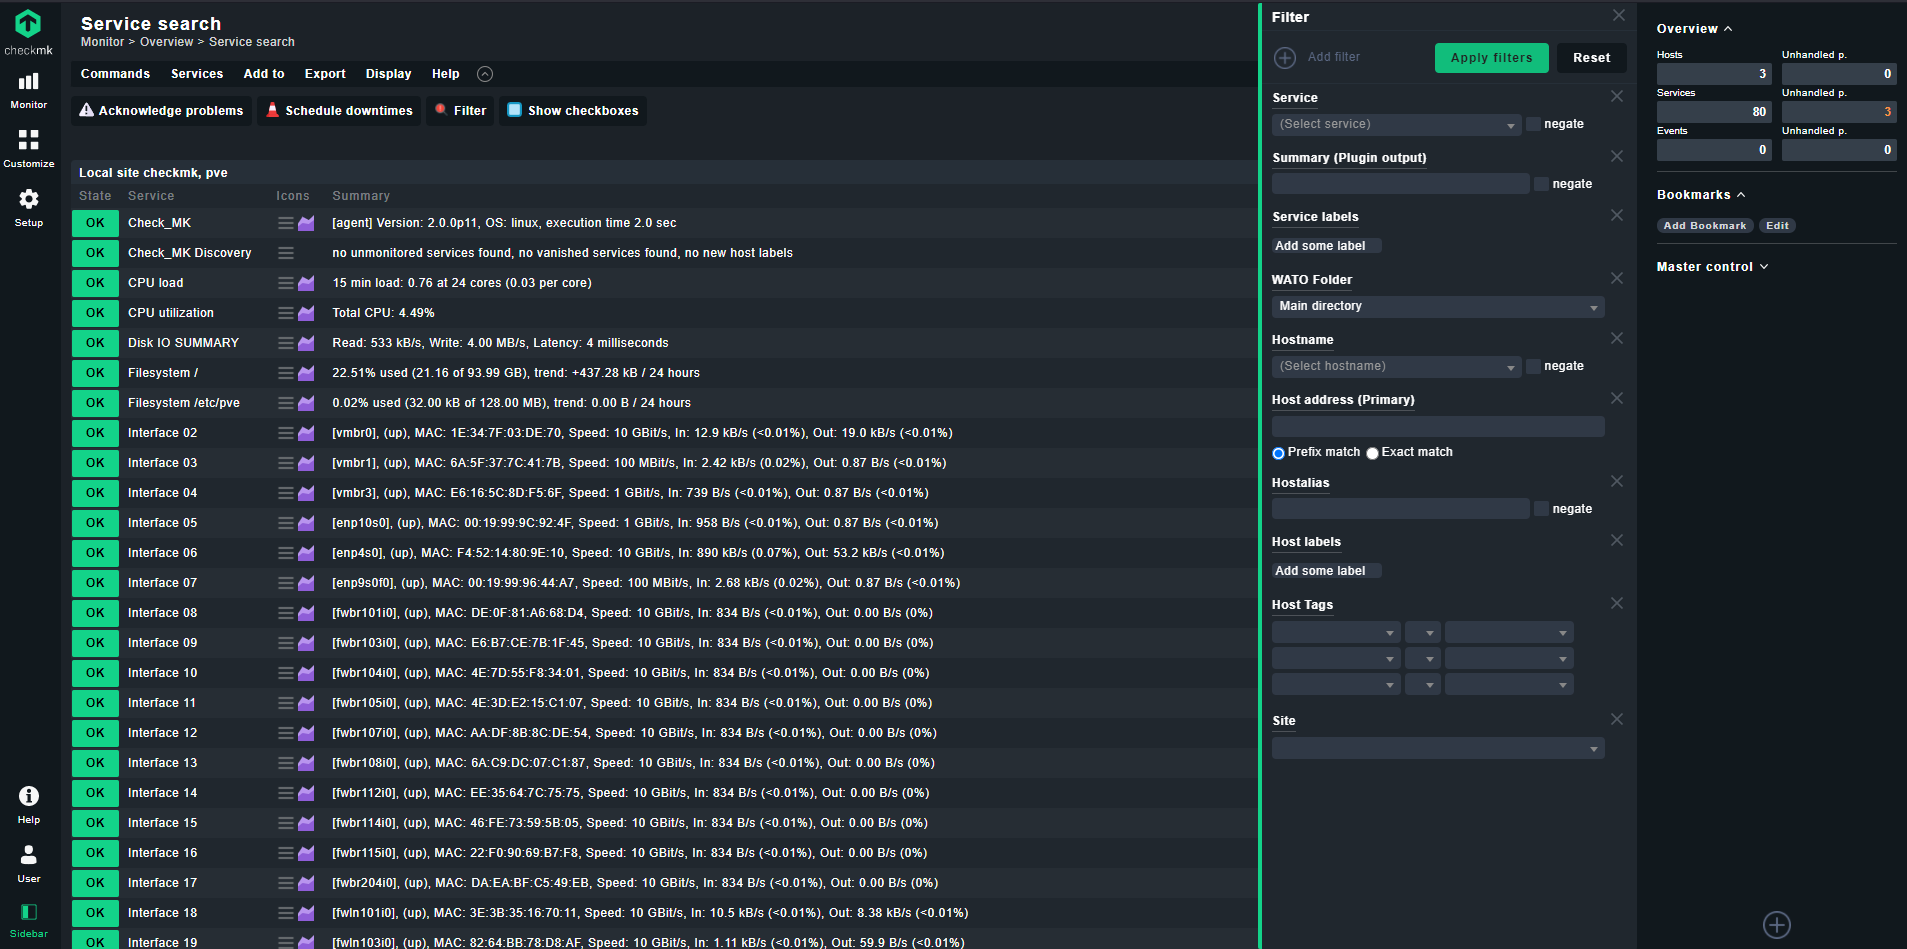Click the Overview breadcrumb link

point(166,42)
